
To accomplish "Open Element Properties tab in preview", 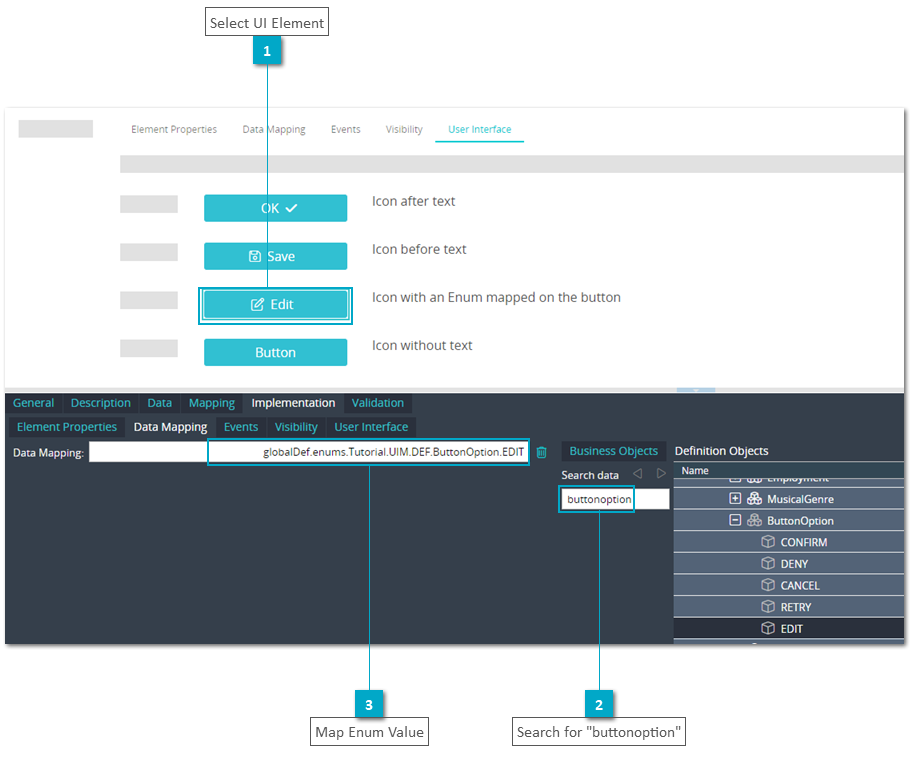I will (x=174, y=129).
